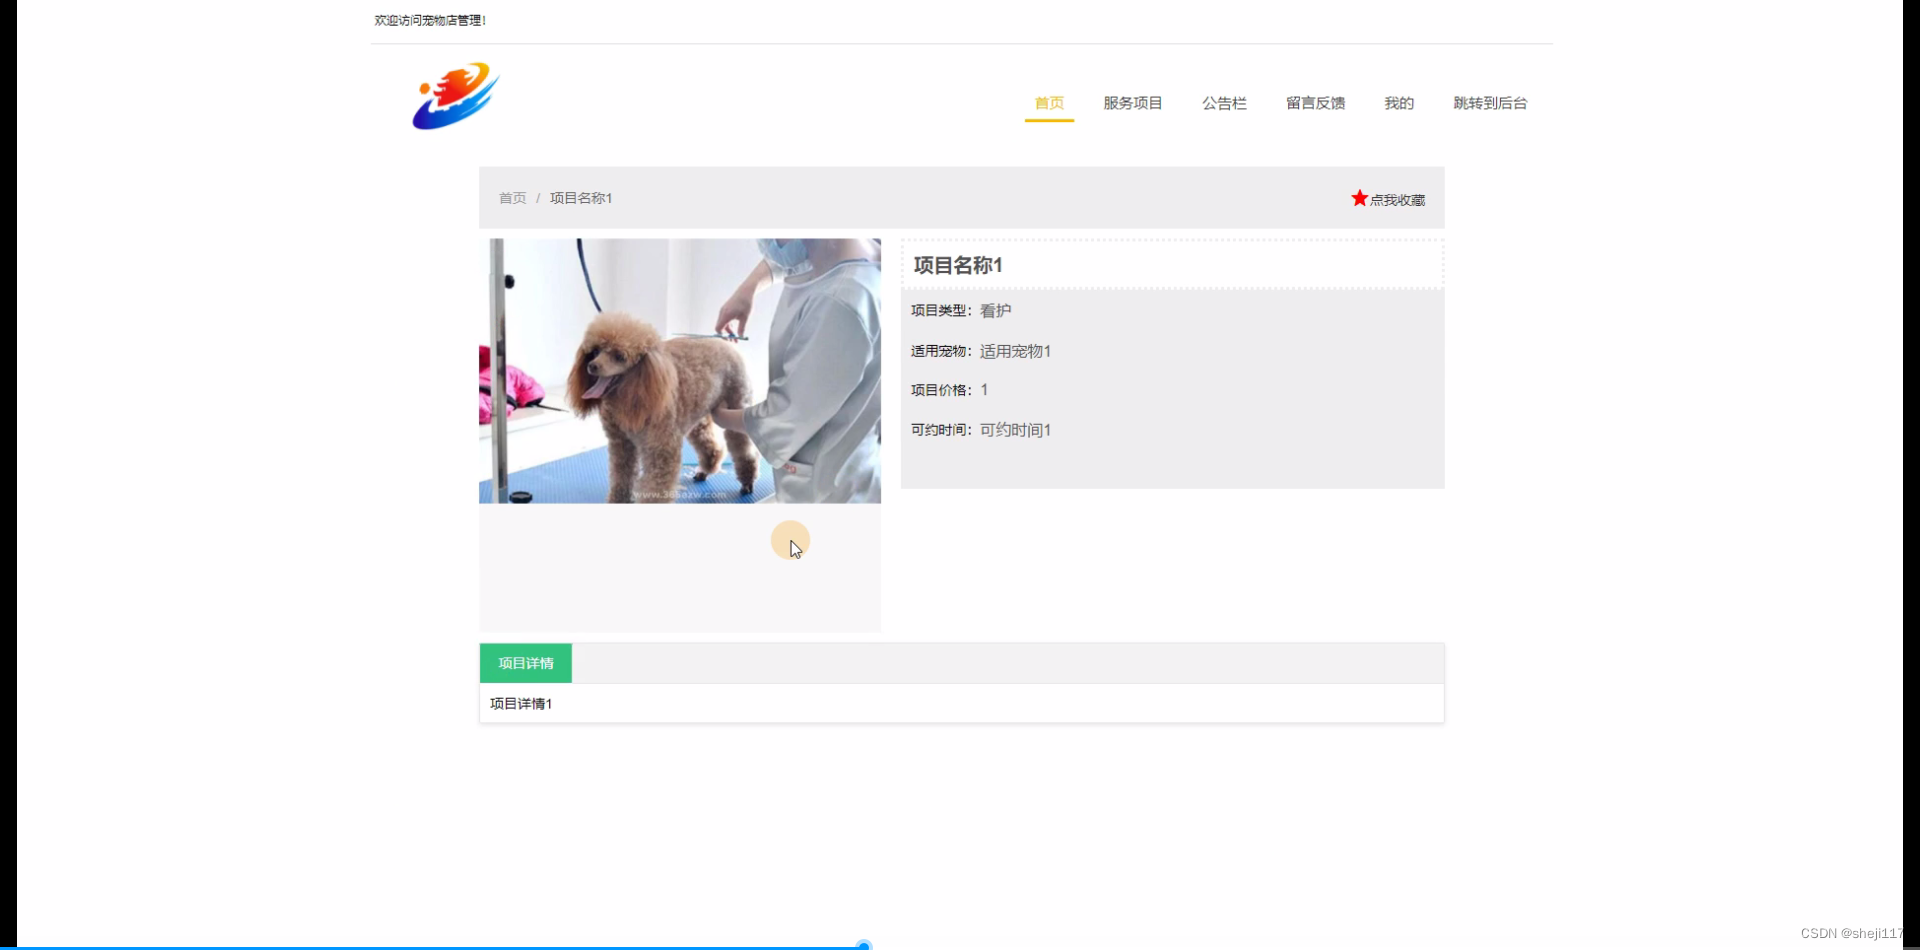This screenshot has height=950, width=1920.
Task: Click the active 首页 tab
Action: pos(1048,103)
